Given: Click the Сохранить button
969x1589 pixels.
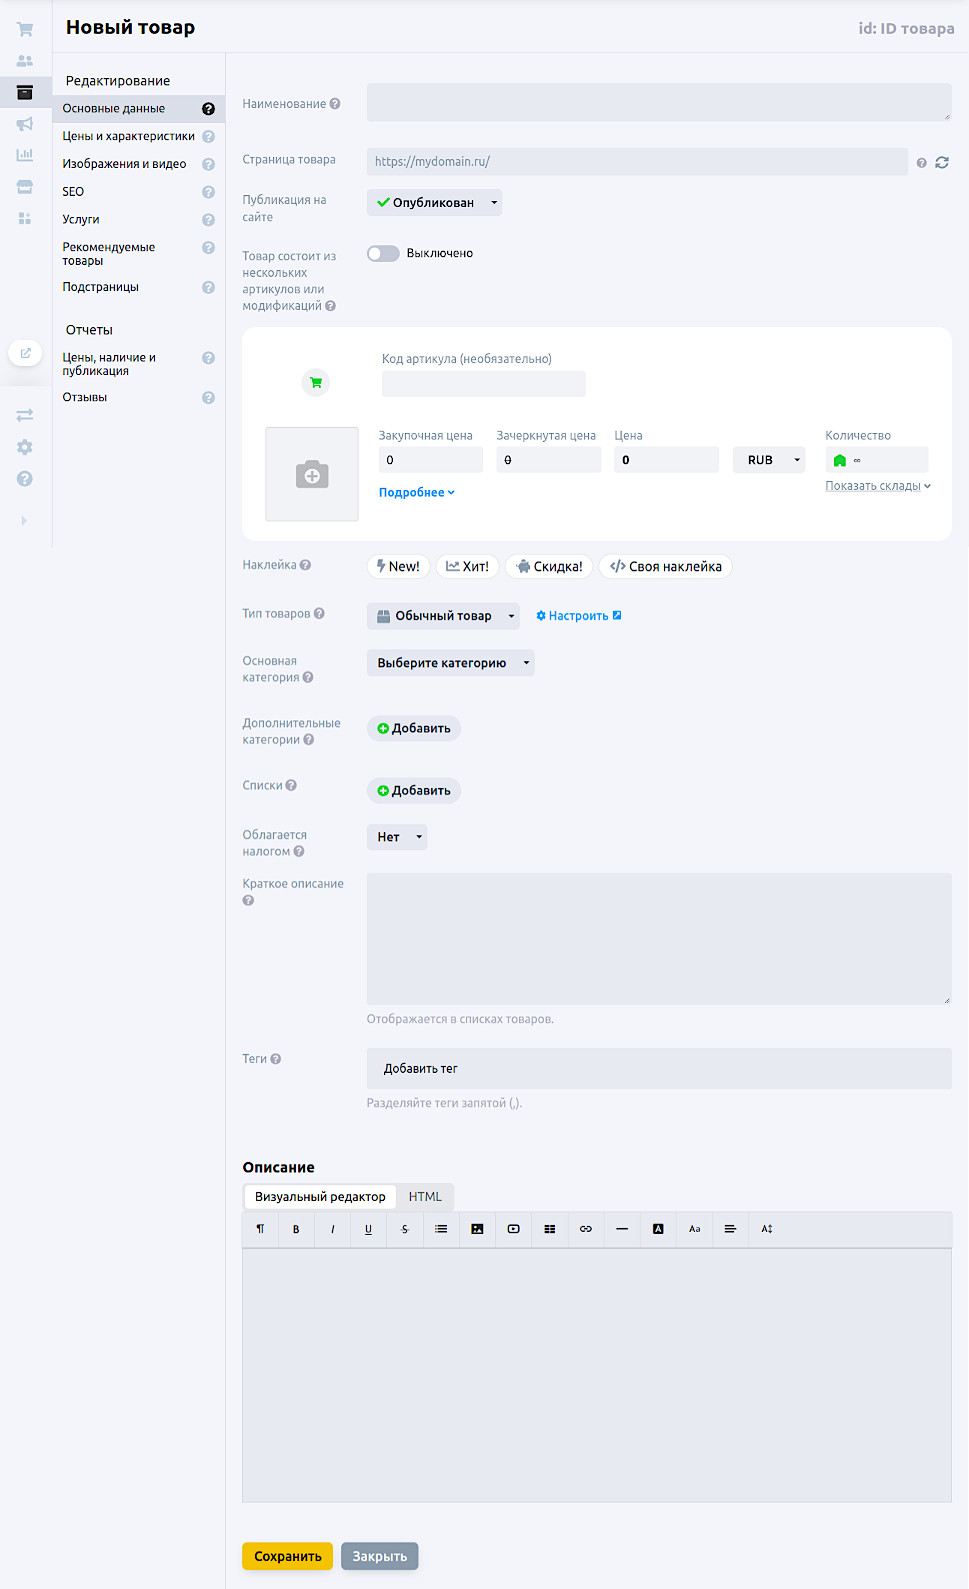Looking at the screenshot, I should pyautogui.click(x=287, y=1556).
